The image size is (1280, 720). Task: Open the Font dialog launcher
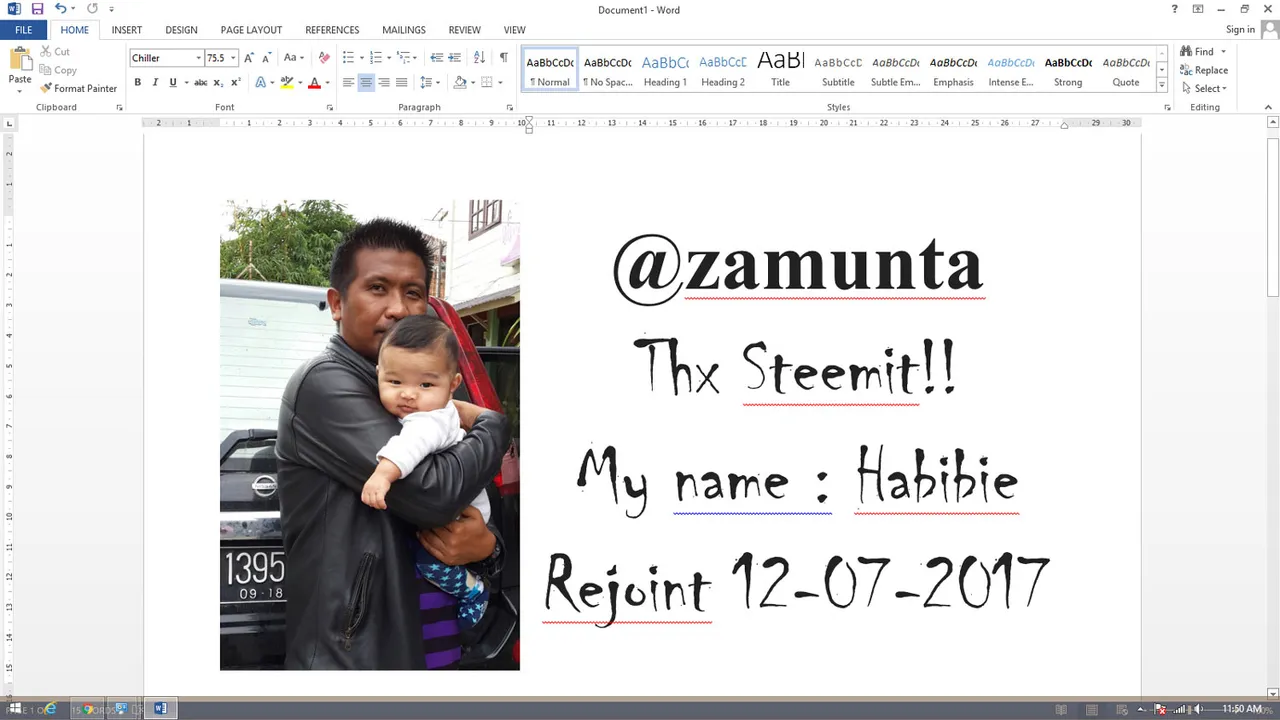click(x=329, y=108)
